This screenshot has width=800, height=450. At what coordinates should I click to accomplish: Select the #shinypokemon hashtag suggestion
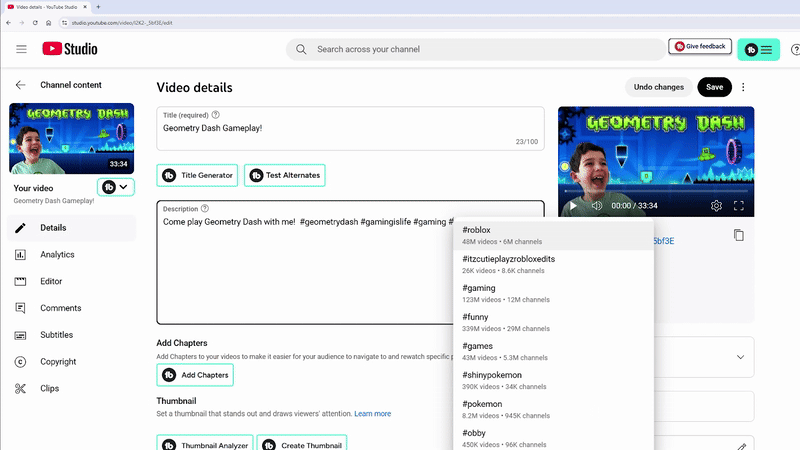[553, 381]
